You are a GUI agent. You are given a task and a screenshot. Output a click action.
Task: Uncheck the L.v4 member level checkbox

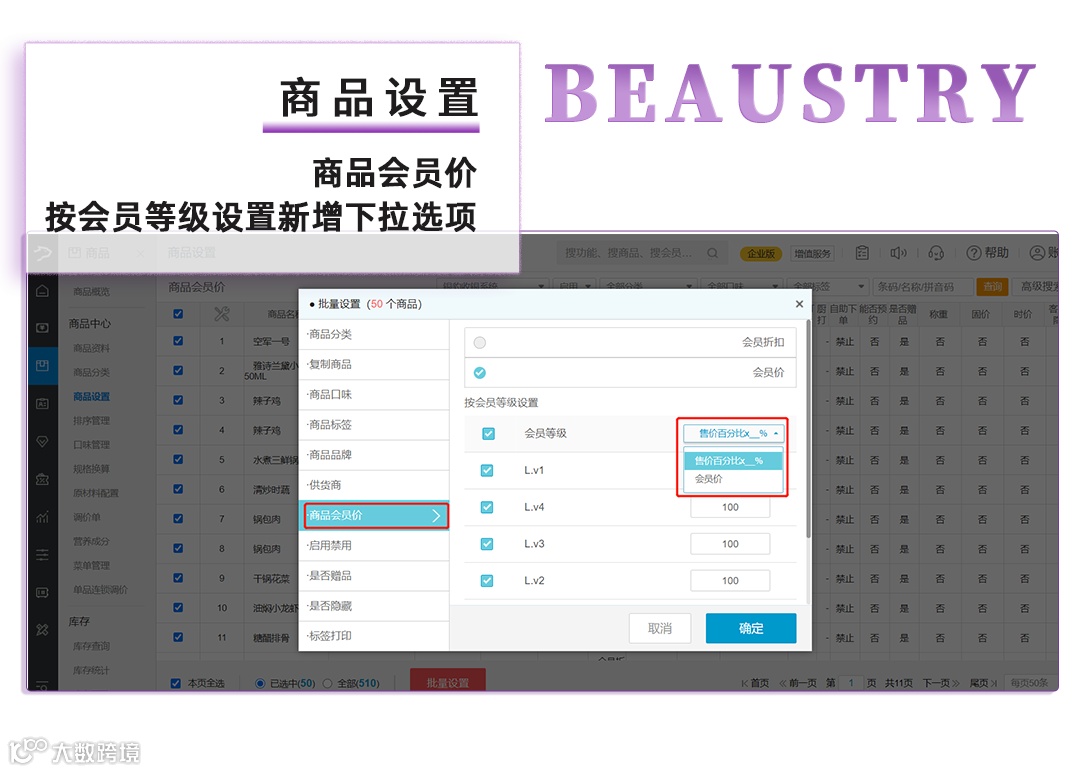pyautogui.click(x=487, y=507)
